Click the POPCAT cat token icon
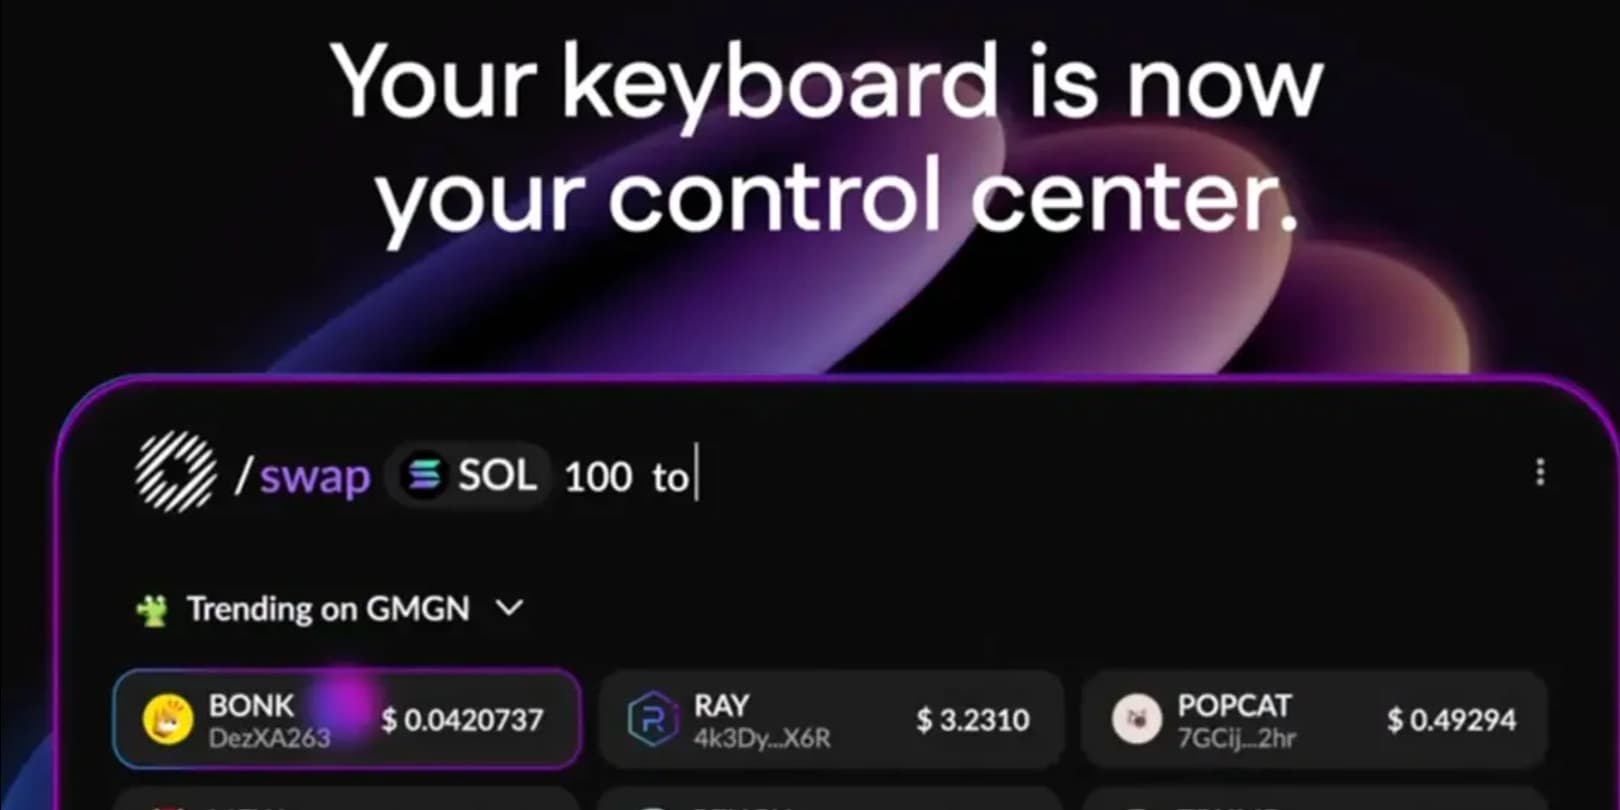This screenshot has height=810, width=1620. (x=1137, y=719)
